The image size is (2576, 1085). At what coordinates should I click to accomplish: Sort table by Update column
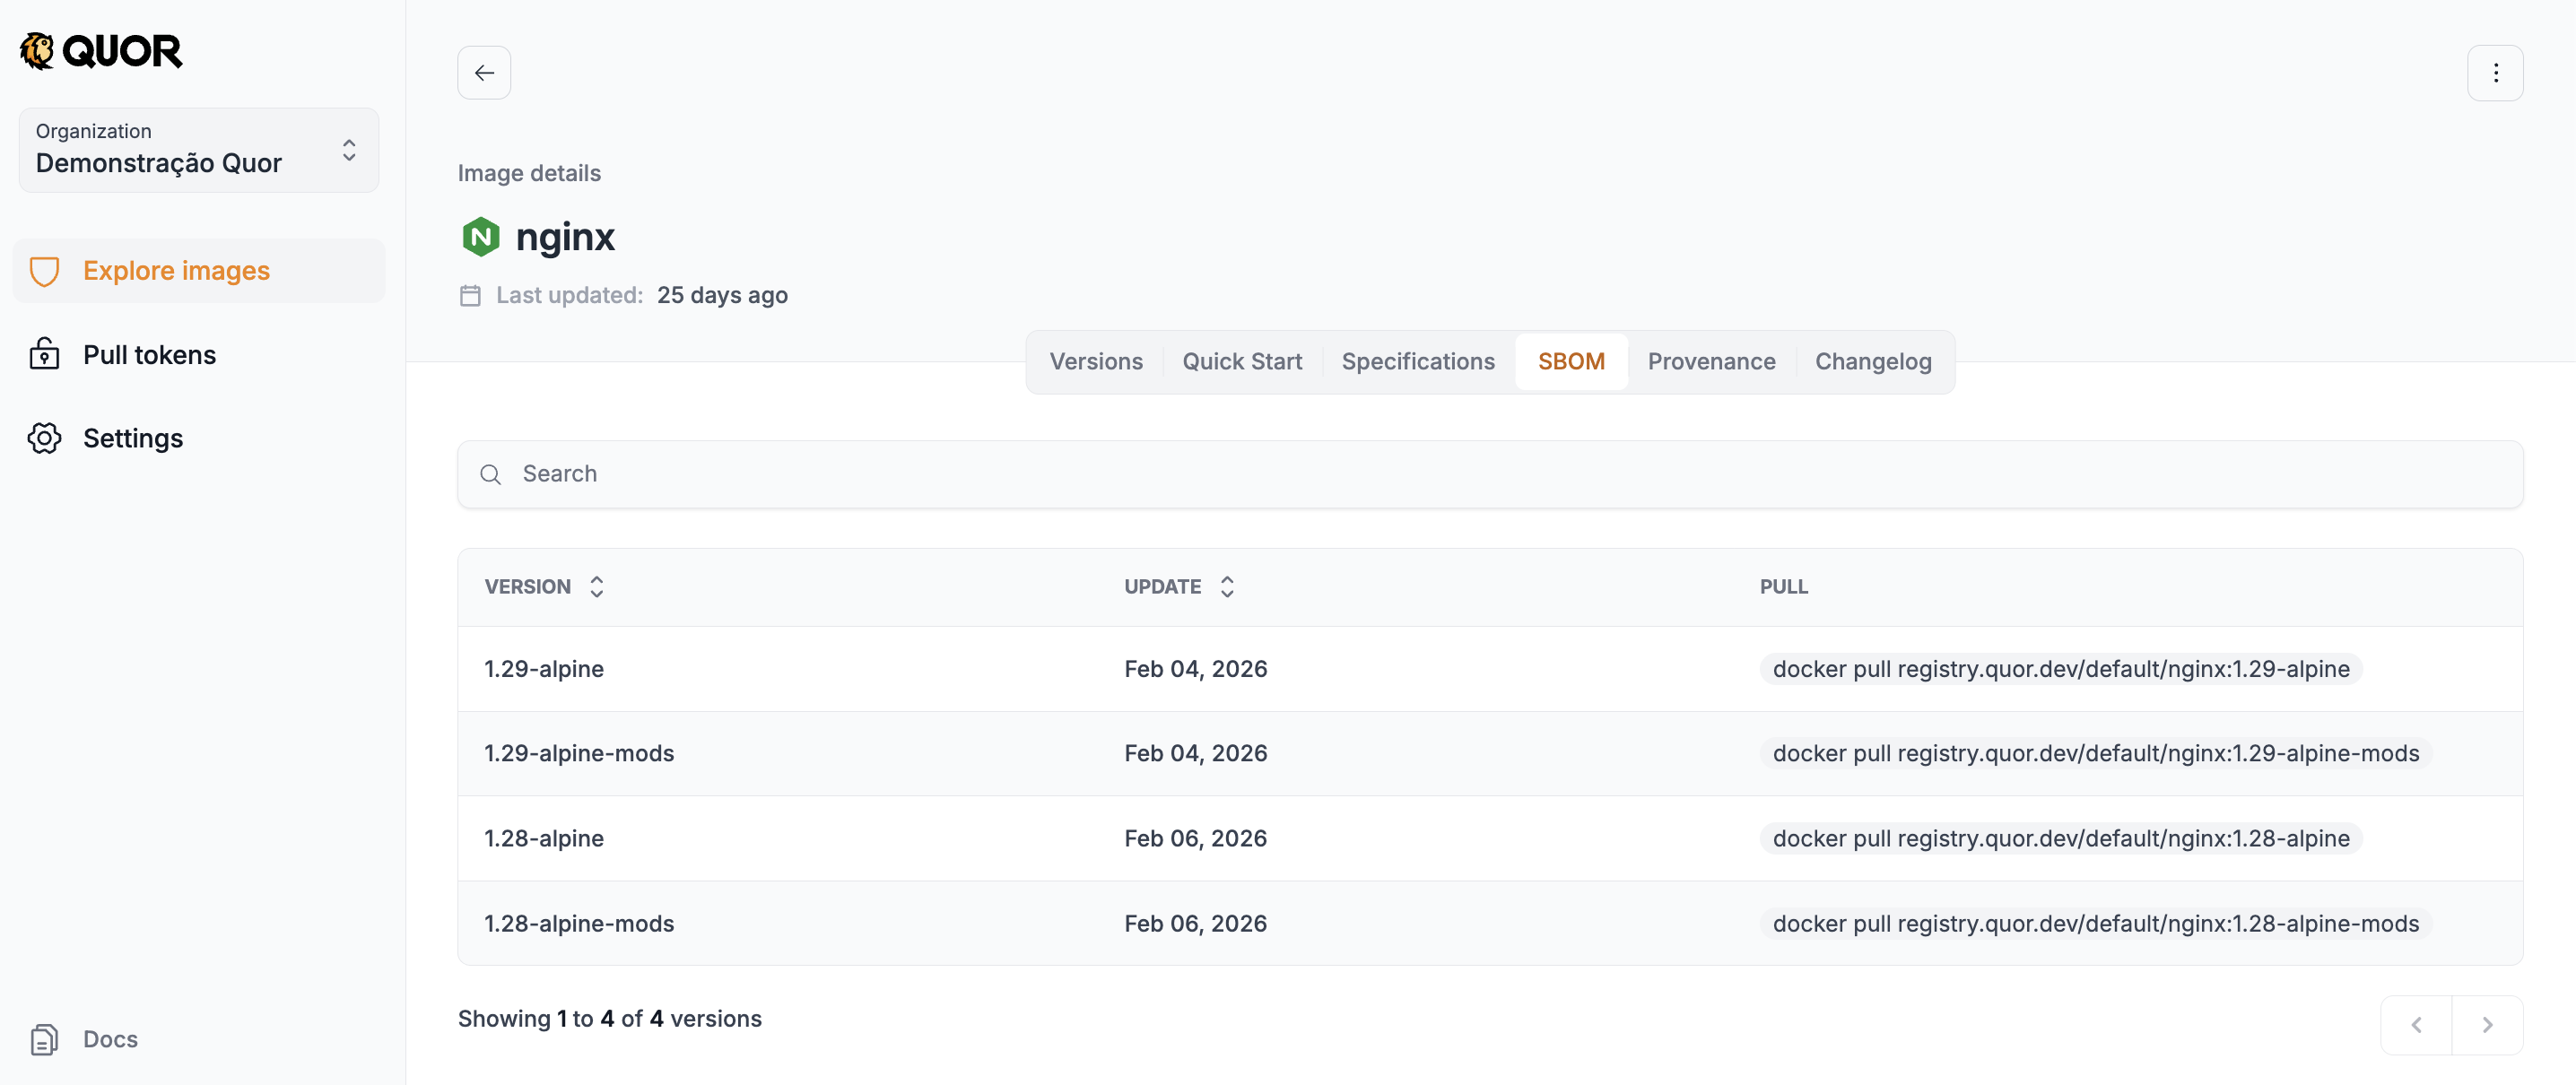tap(1227, 587)
